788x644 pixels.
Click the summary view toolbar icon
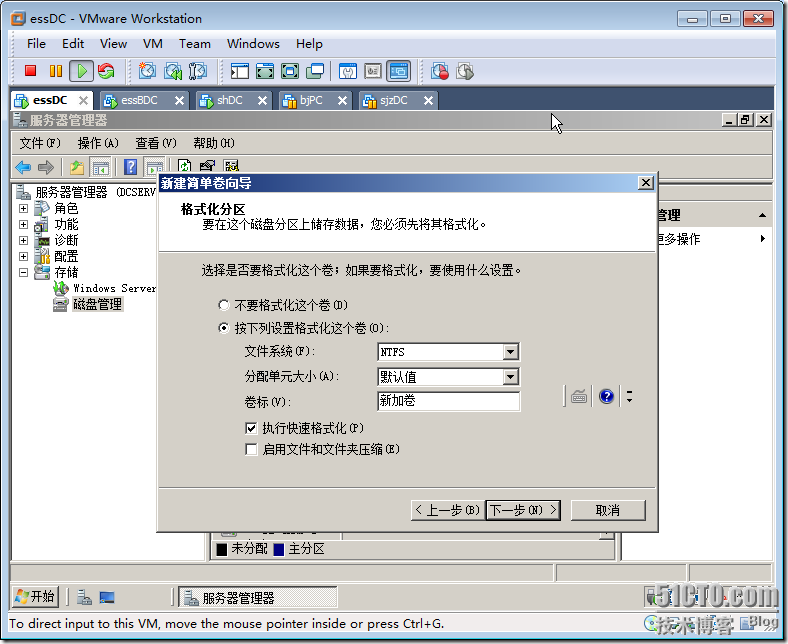pos(348,71)
